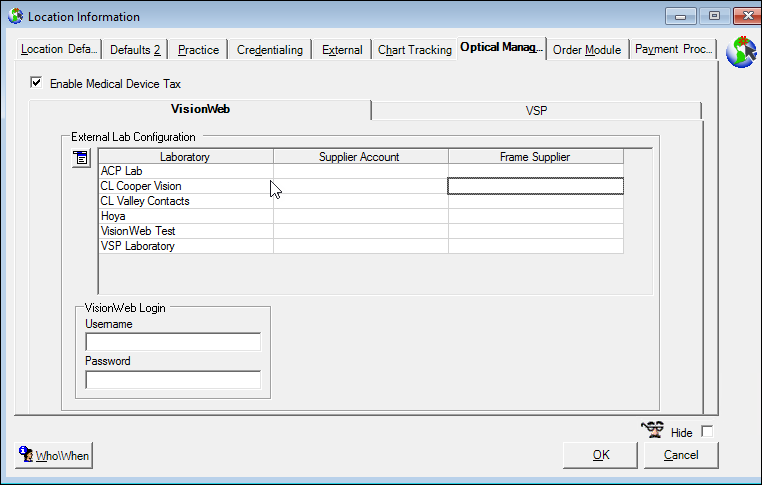Click the grid options icon beside Laboratory table

click(81, 158)
